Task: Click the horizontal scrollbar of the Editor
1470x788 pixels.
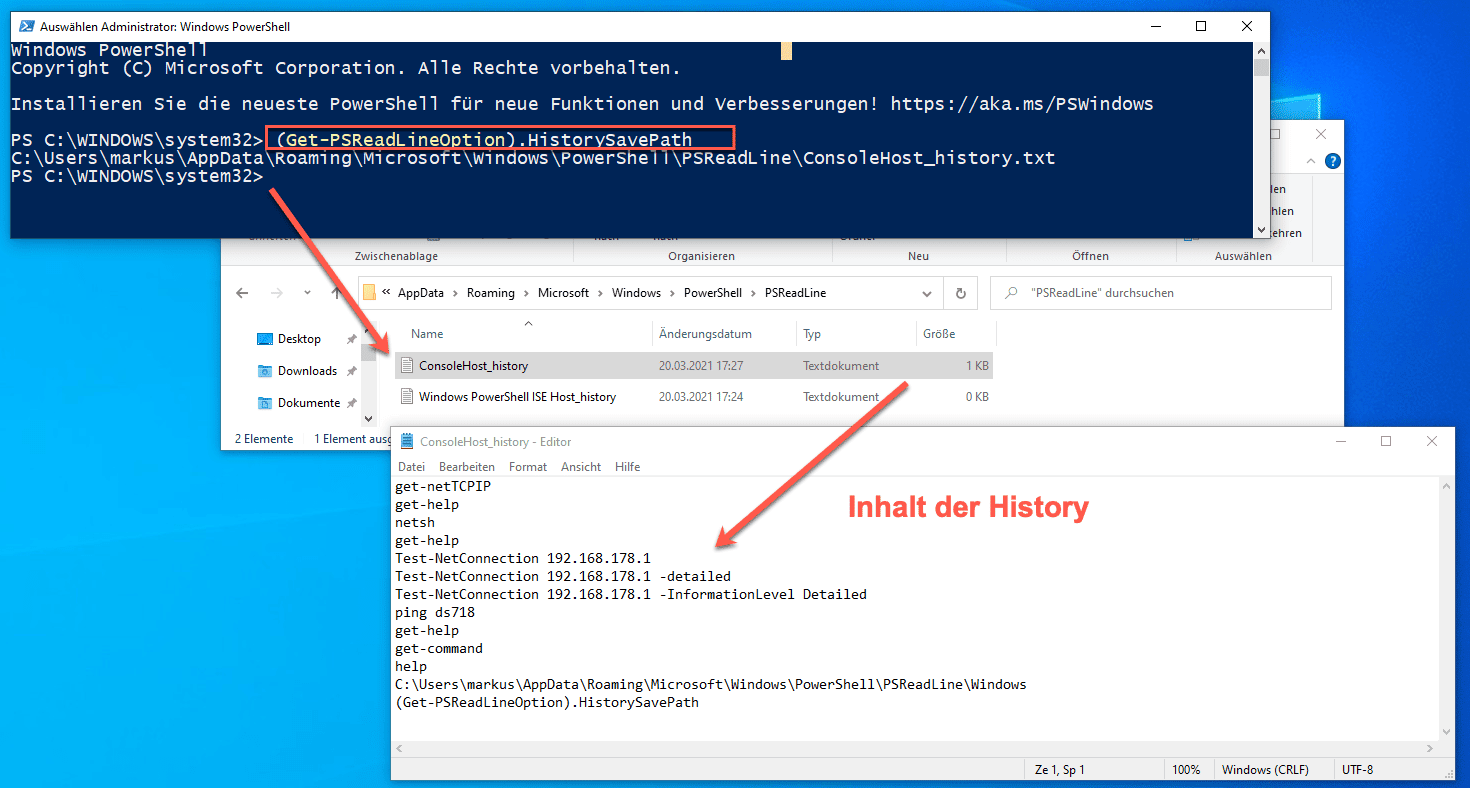Action: 900,747
